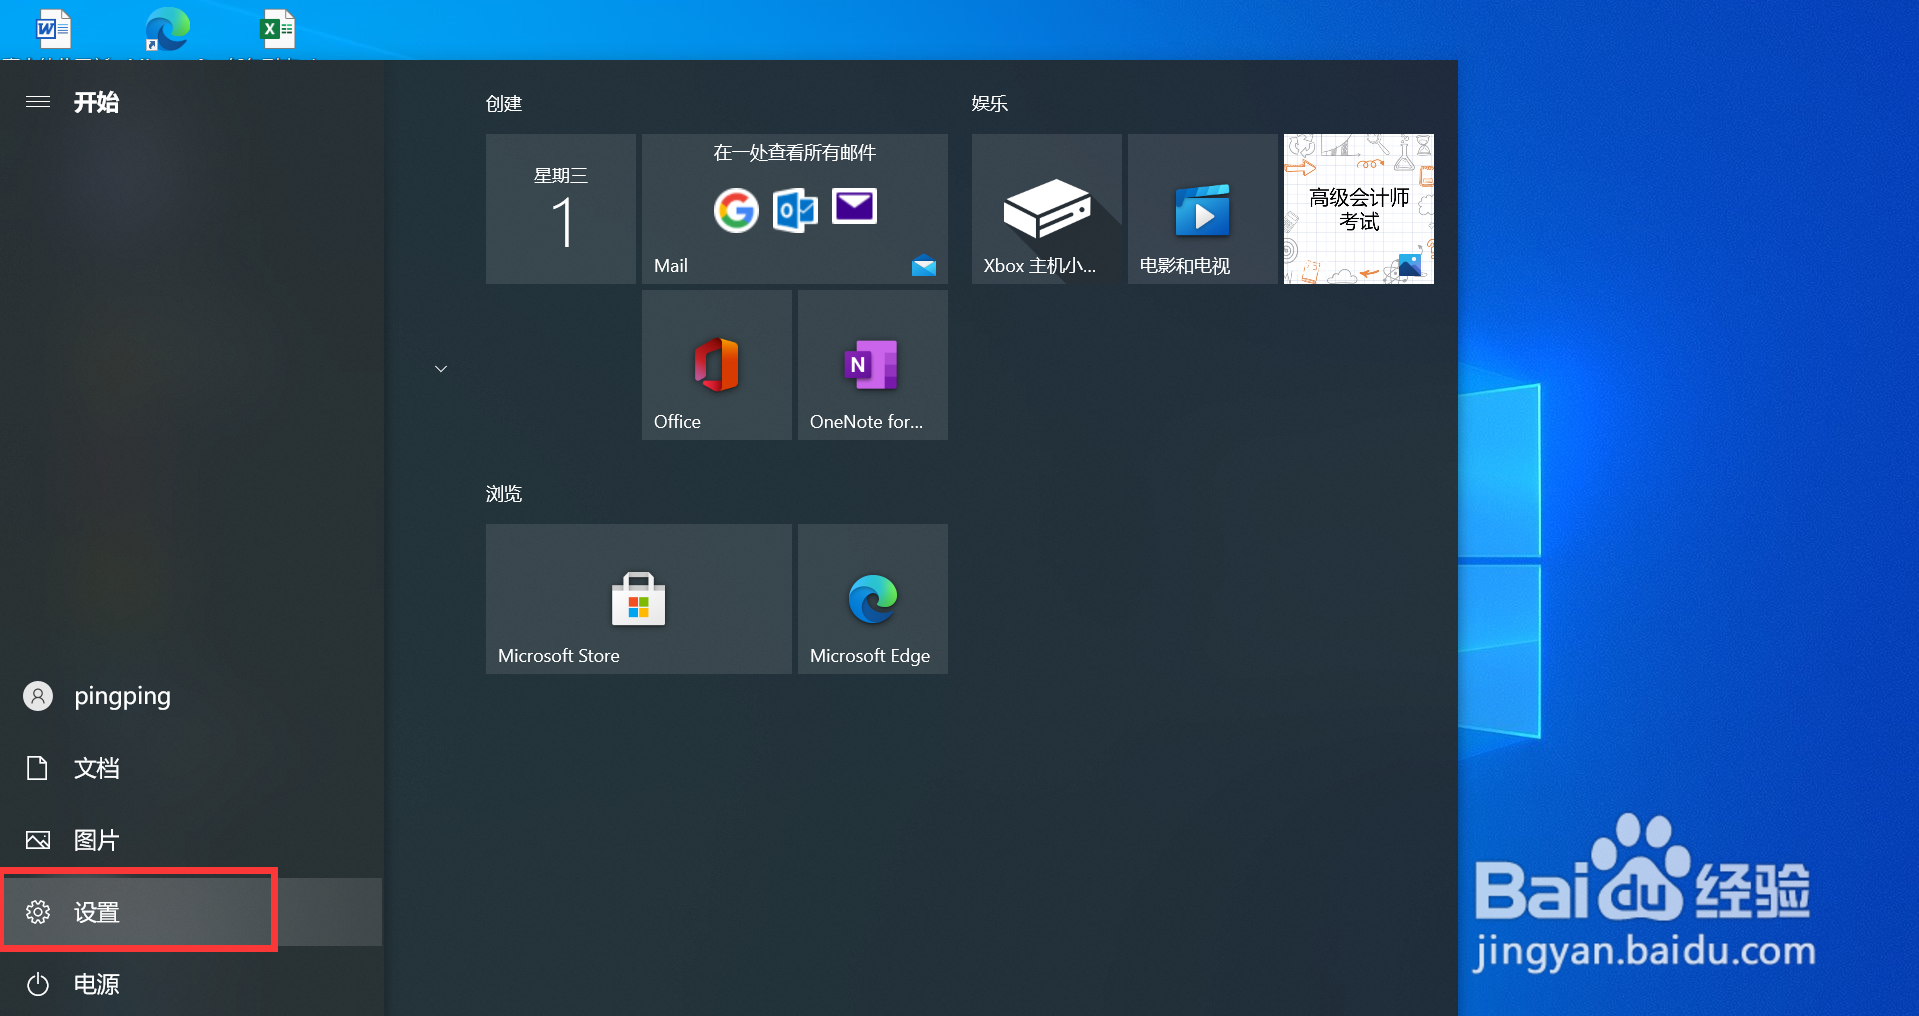Click the hamburger menu icon beside 开始
1919x1016 pixels.
pyautogui.click(x=38, y=102)
